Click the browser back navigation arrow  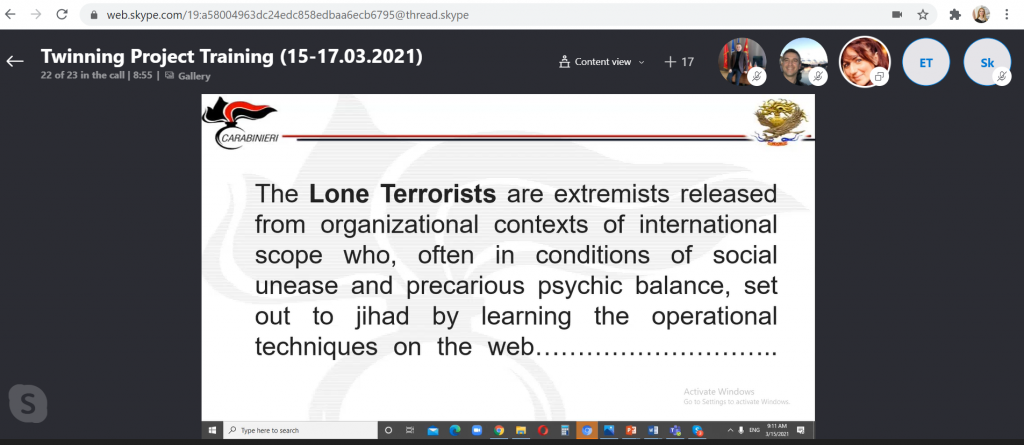[11, 15]
